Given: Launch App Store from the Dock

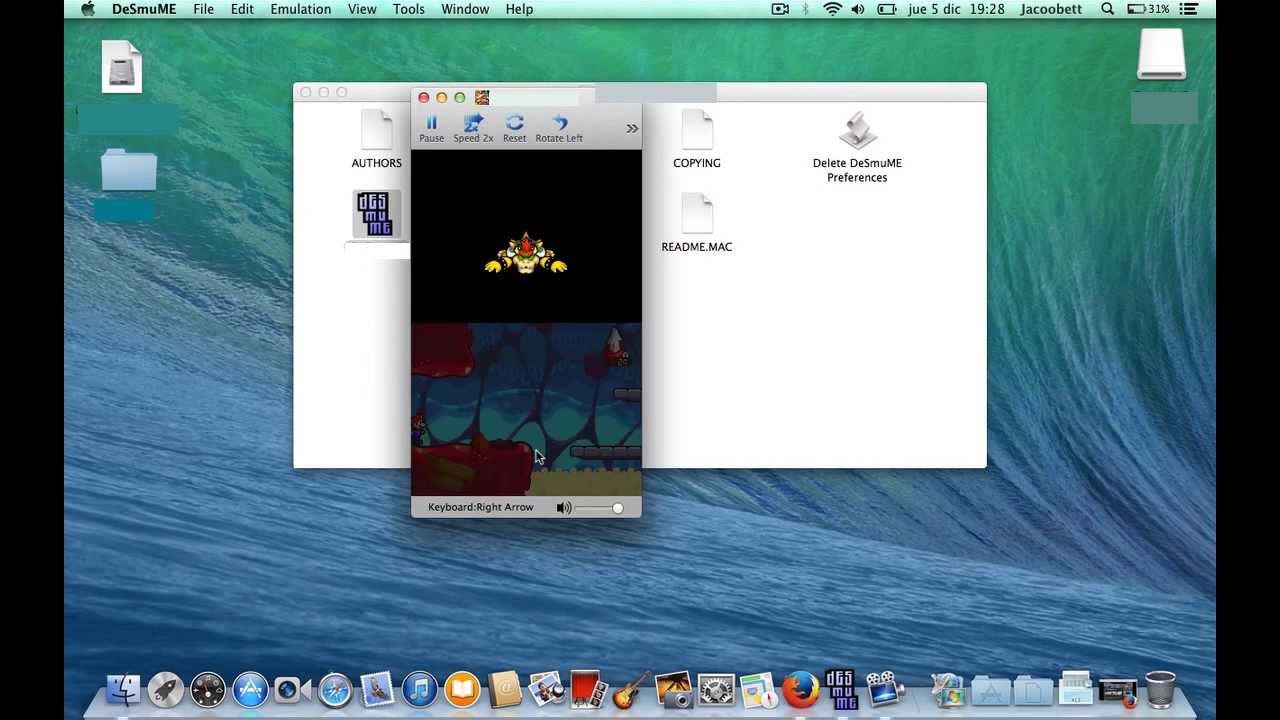Looking at the screenshot, I should tap(250, 690).
